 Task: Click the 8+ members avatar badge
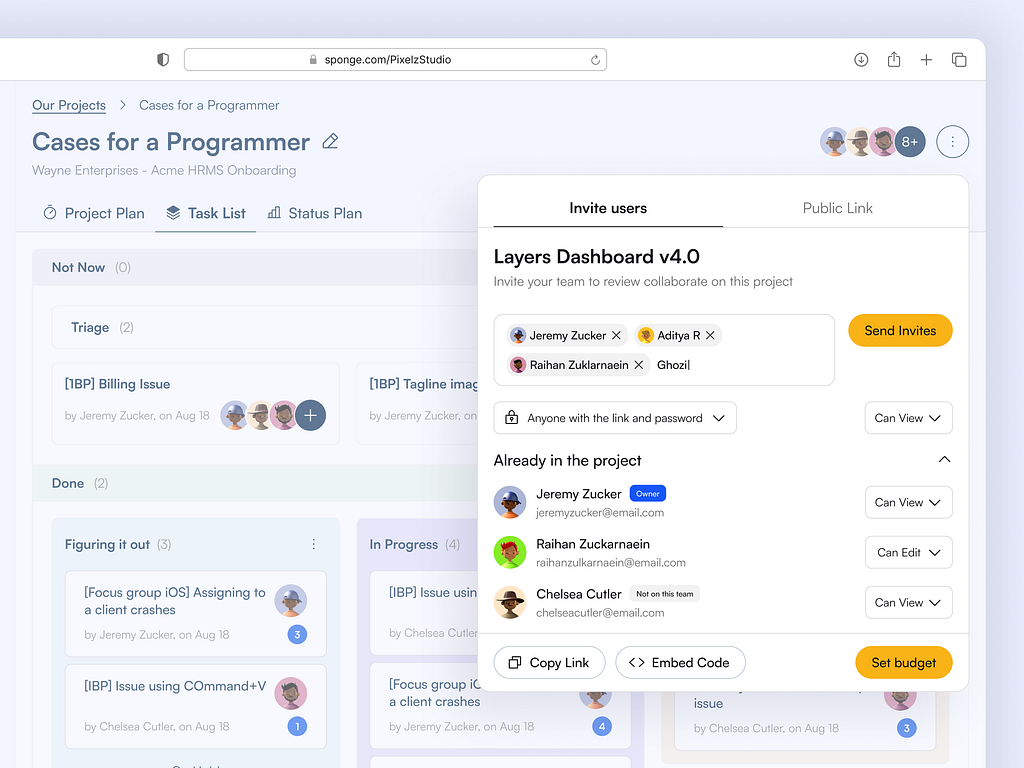click(x=910, y=141)
